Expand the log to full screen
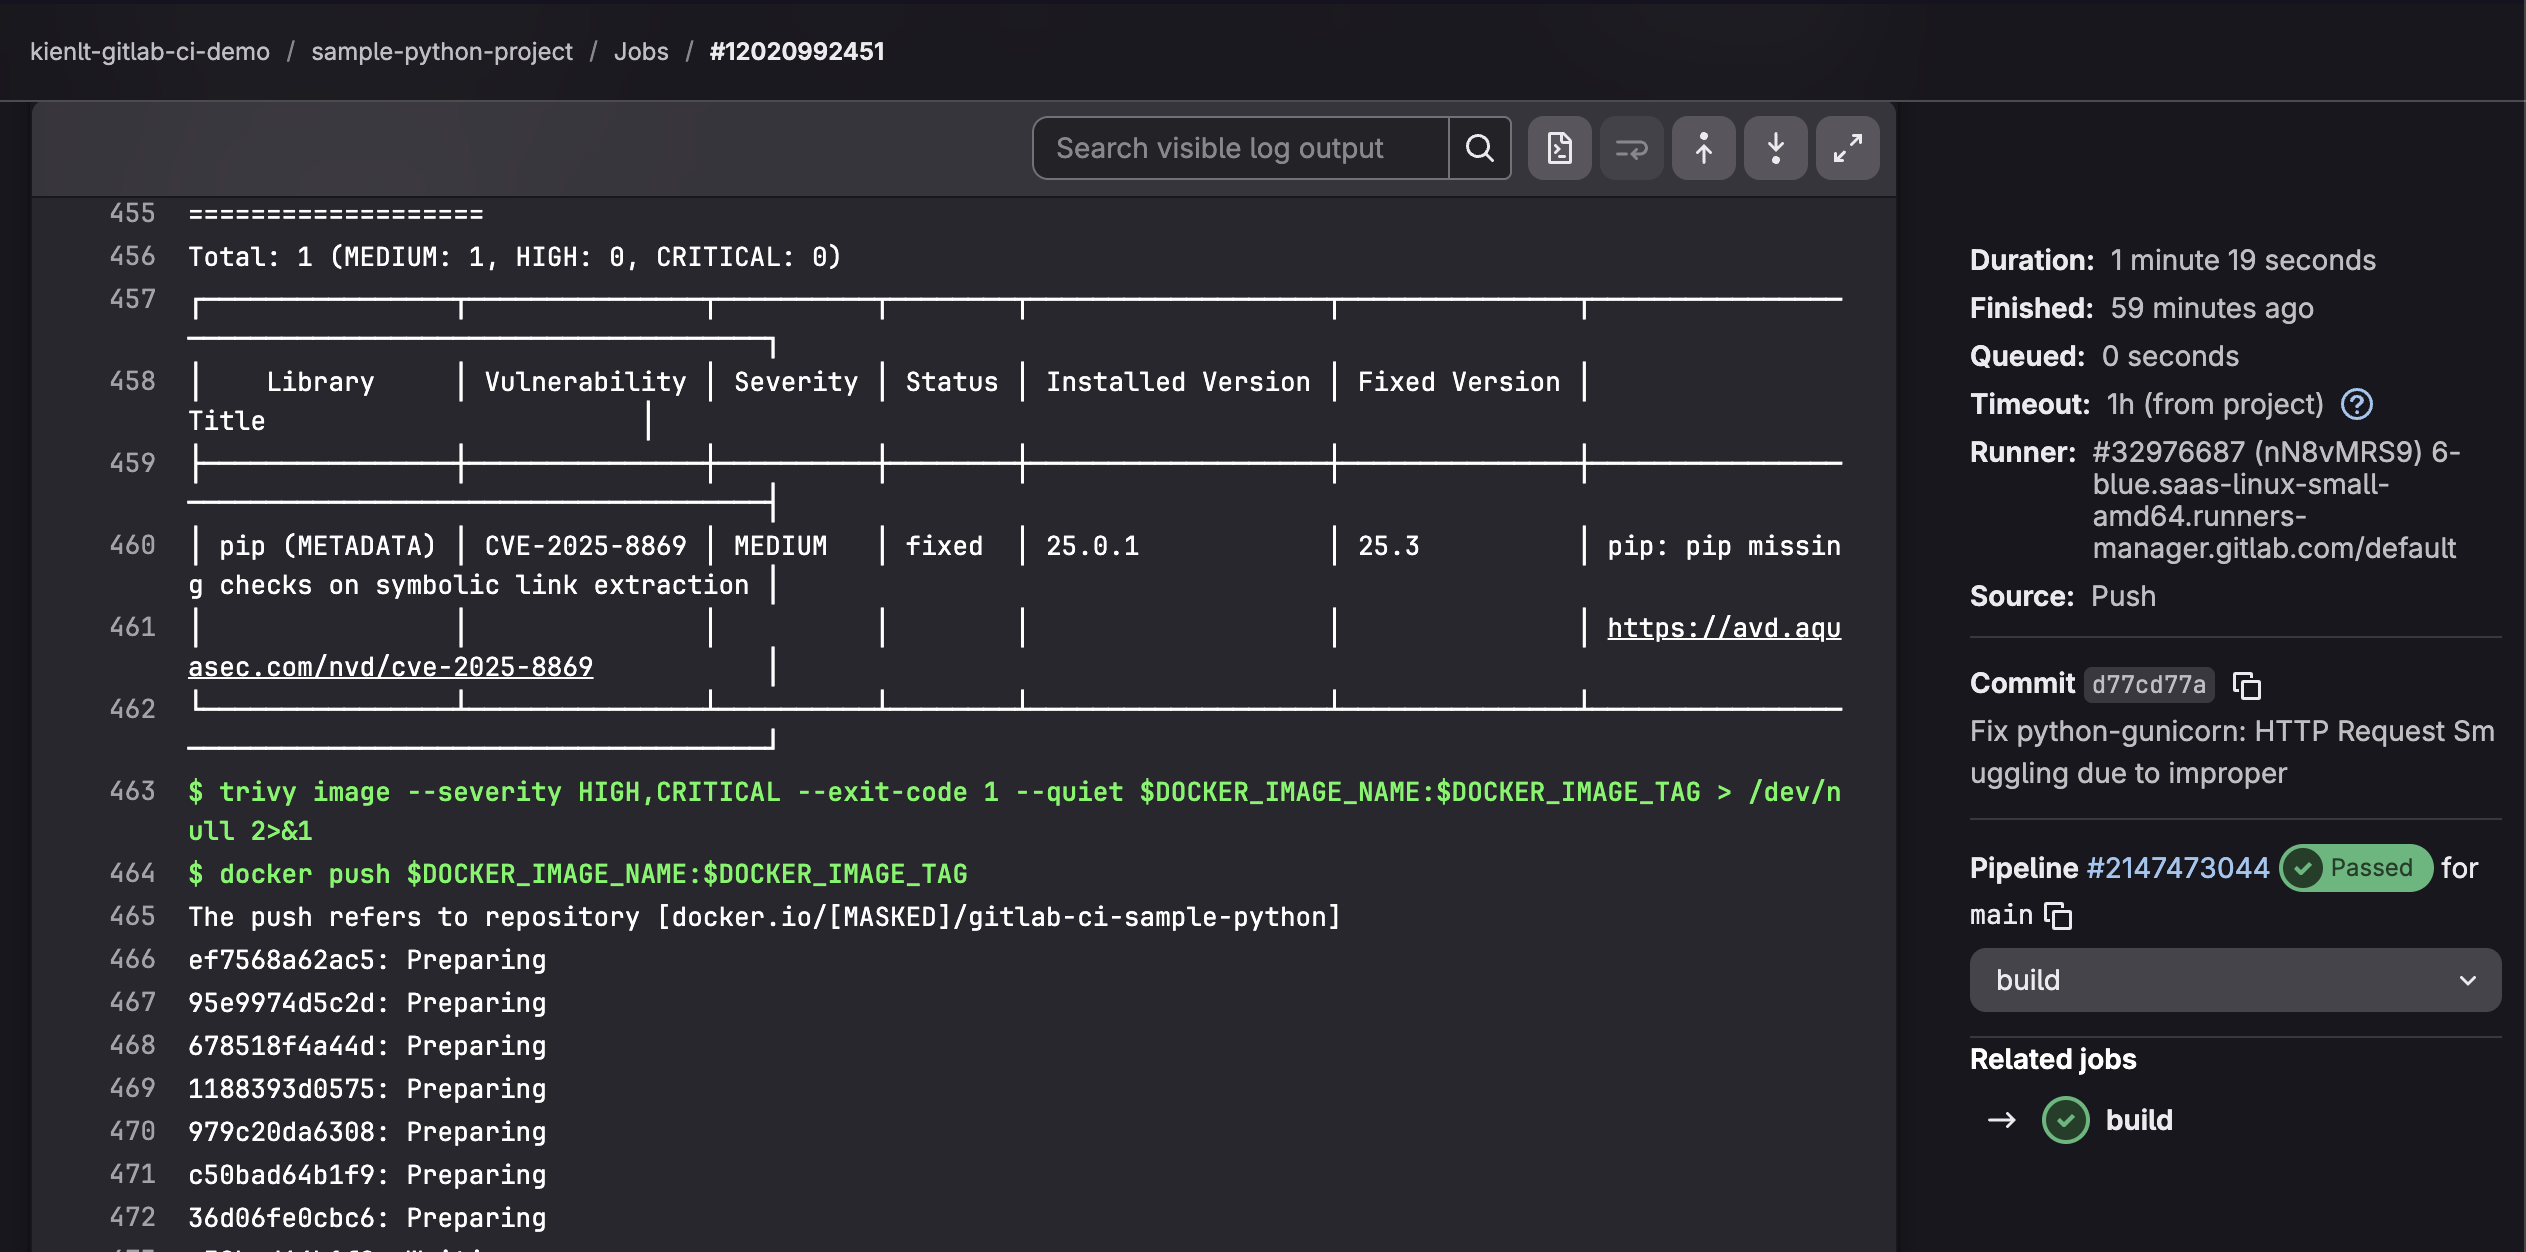 point(1847,148)
